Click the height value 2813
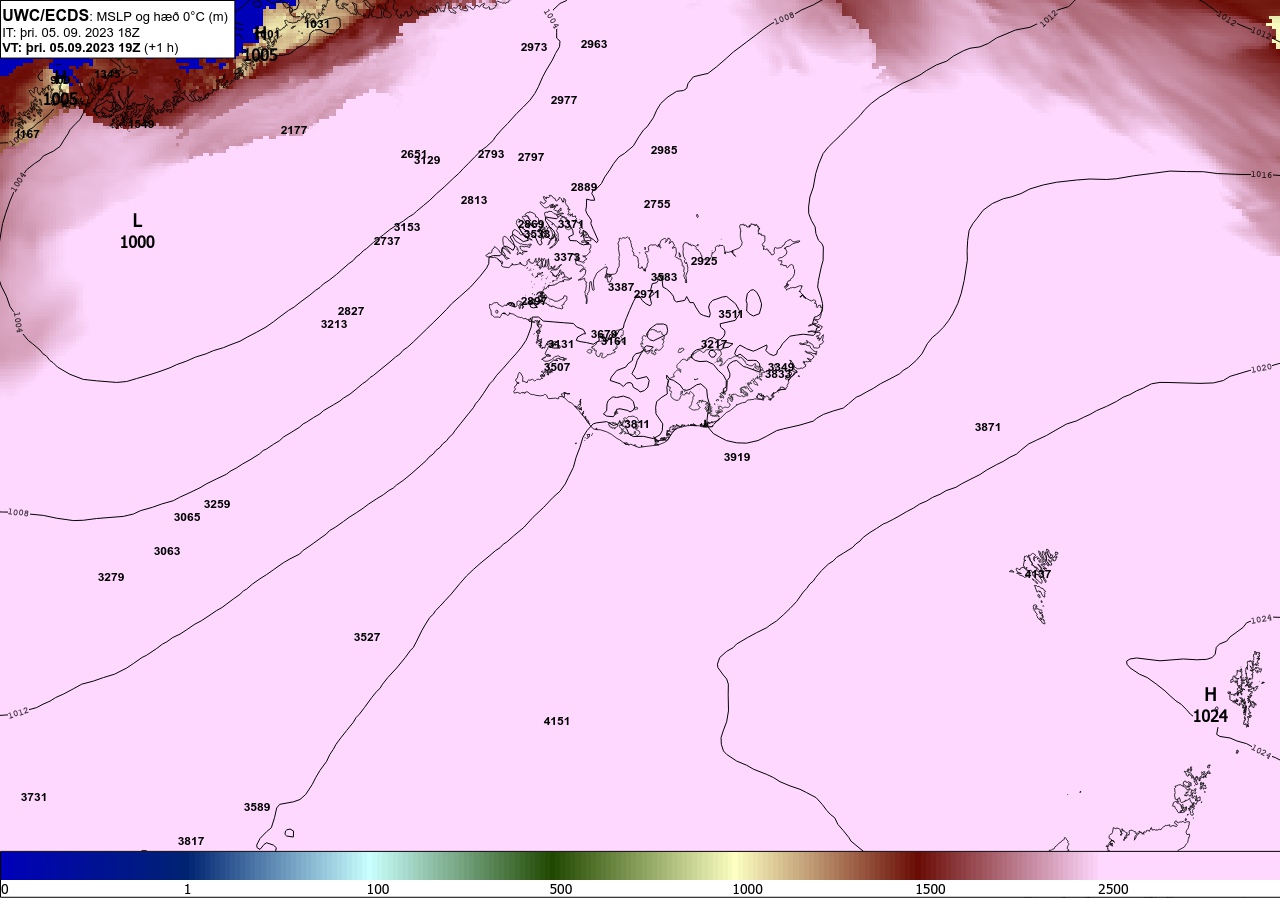The height and width of the screenshot is (898, 1280). pyautogui.click(x=474, y=200)
